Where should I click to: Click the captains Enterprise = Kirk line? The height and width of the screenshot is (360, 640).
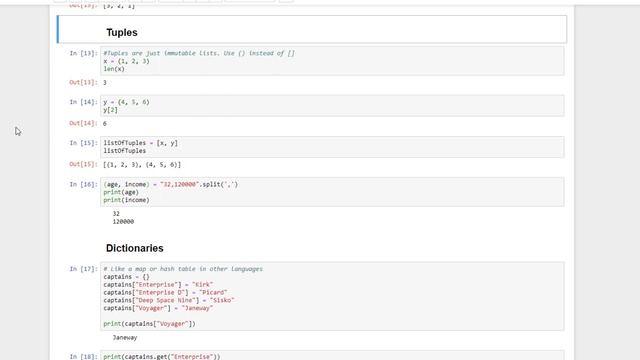pos(158,284)
